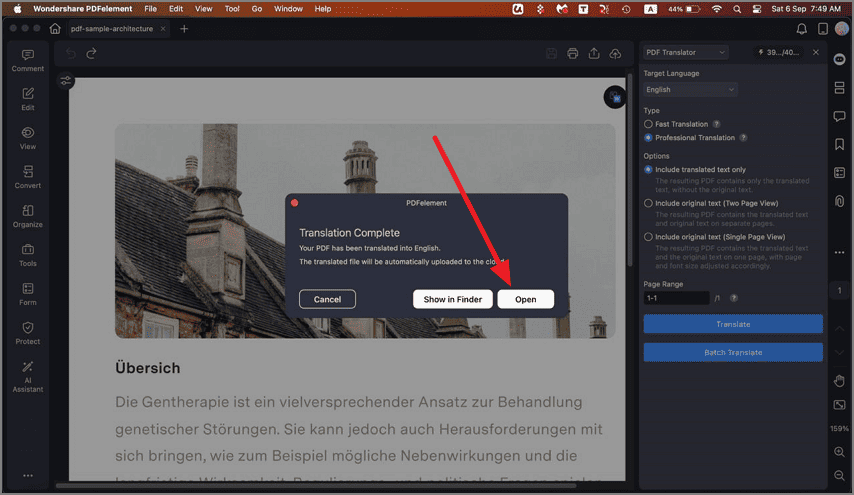Show more options at sidebar bottom

coord(28,475)
